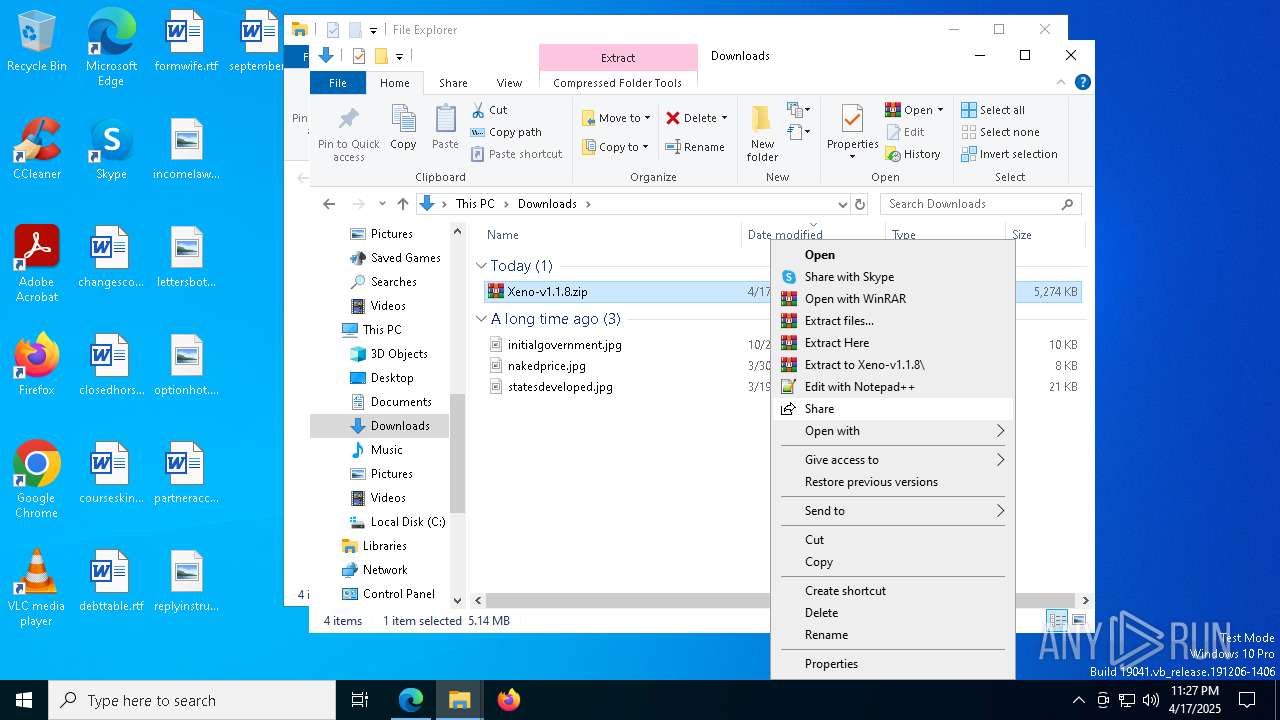Viewport: 1280px width, 720px height.
Task: Select the Google Chrome desktop icon
Action: coord(37,480)
